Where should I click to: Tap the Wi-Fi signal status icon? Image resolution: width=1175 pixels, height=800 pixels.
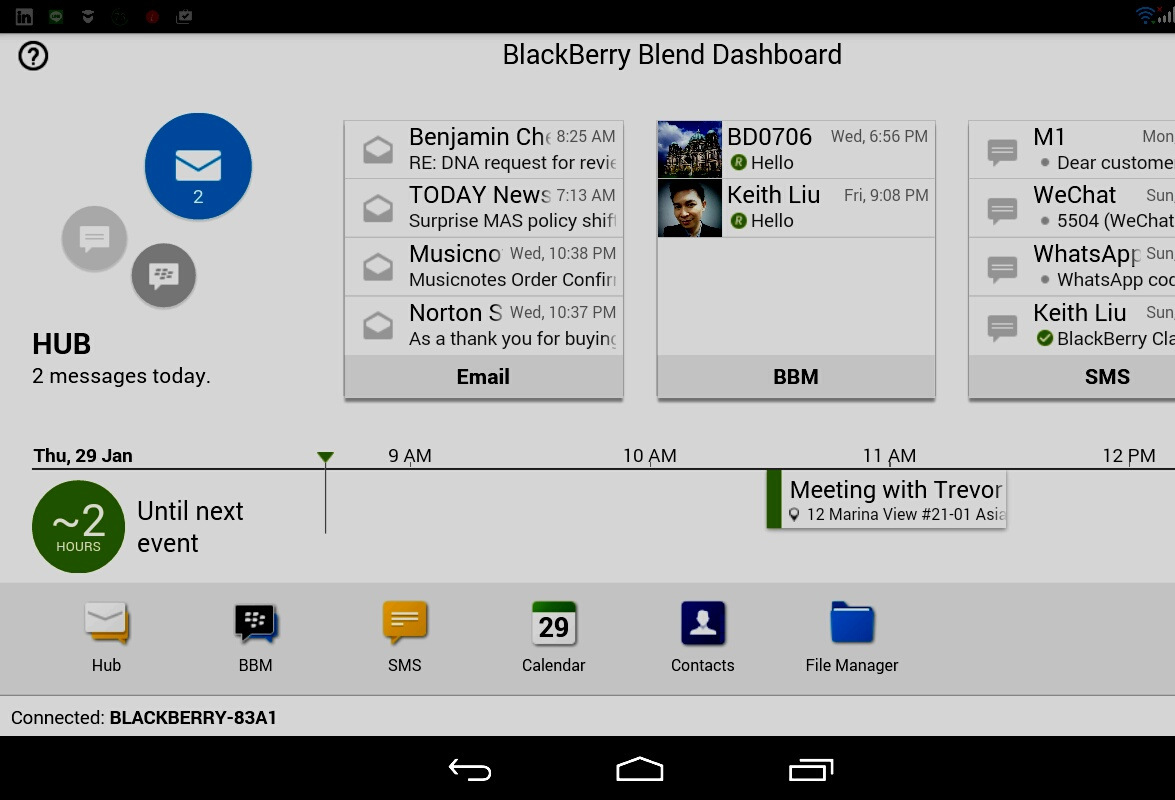pyautogui.click(x=1146, y=15)
